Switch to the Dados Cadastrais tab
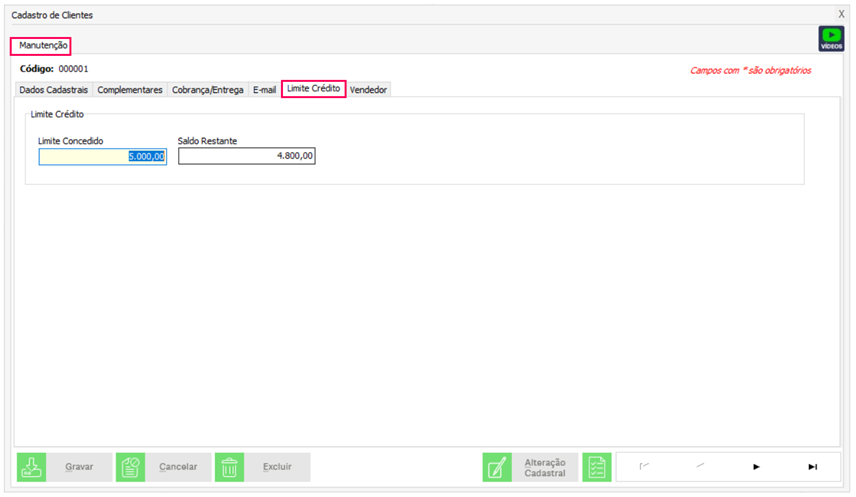 coord(54,90)
